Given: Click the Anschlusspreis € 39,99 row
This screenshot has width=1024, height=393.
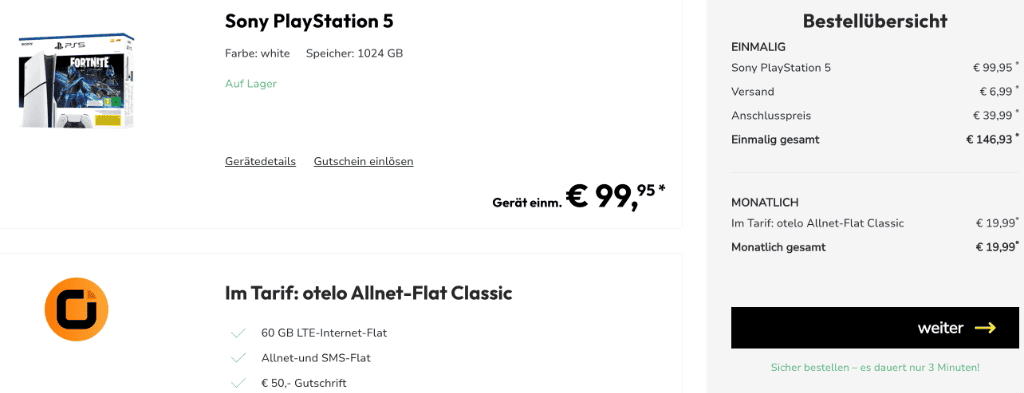Looking at the screenshot, I should [874, 116].
